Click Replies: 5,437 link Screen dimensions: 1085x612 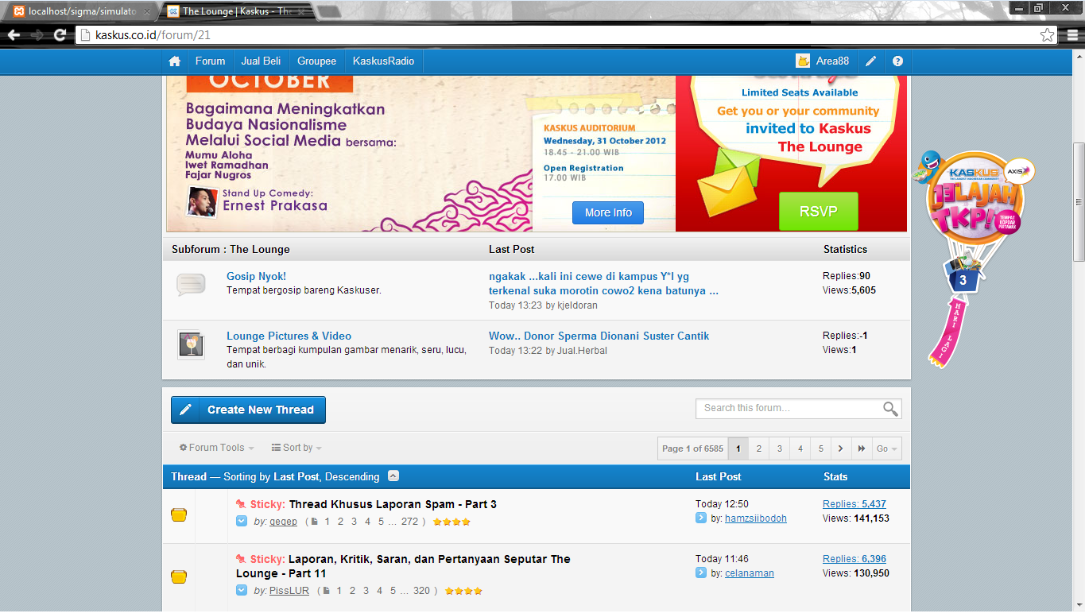coord(854,504)
